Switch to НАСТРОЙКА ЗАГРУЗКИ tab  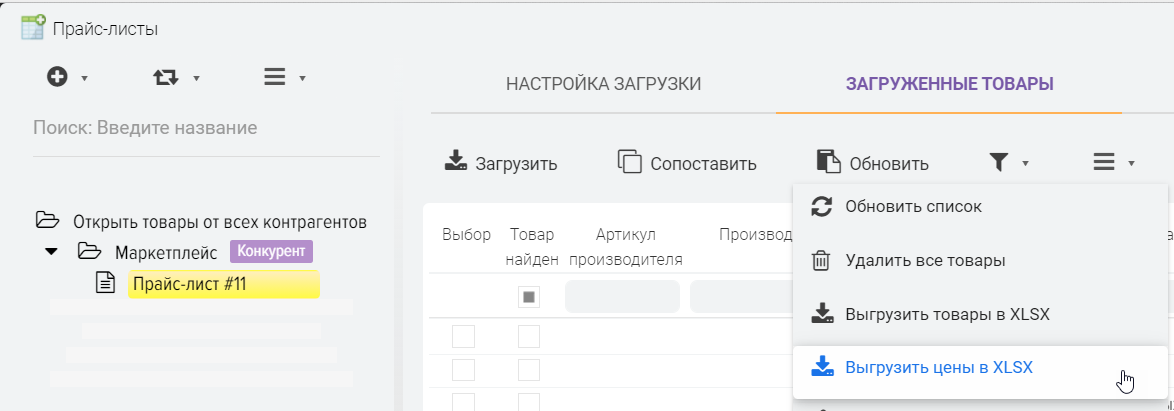coord(603,84)
